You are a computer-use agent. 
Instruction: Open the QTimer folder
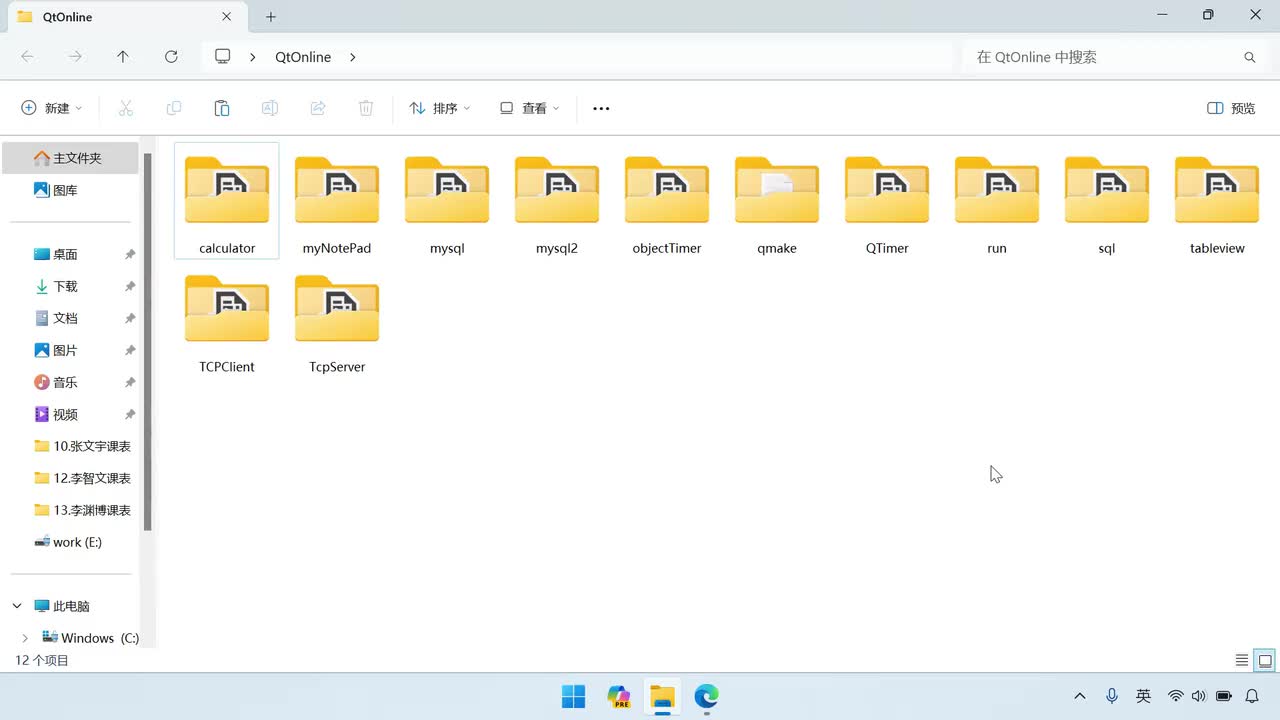(887, 200)
